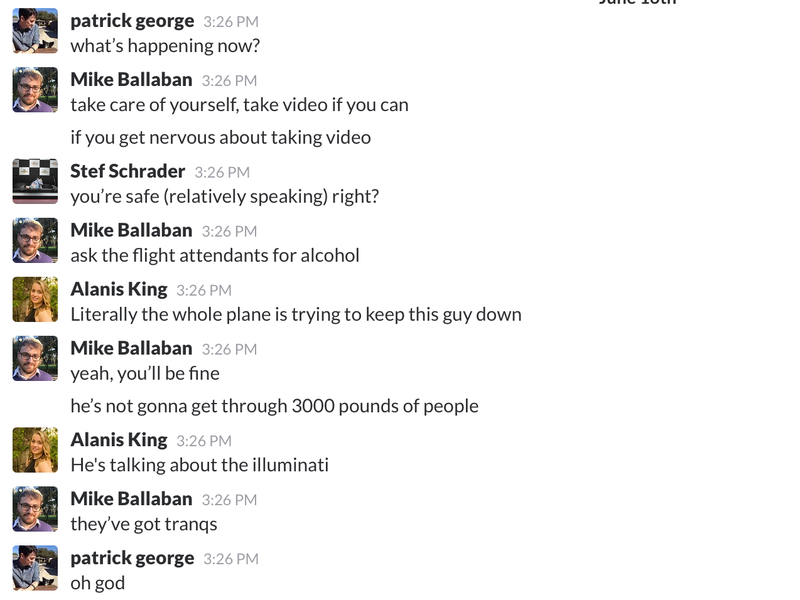Click patrick george's avatar beside "what's happening now?"
The image size is (800, 600).
pos(35,31)
